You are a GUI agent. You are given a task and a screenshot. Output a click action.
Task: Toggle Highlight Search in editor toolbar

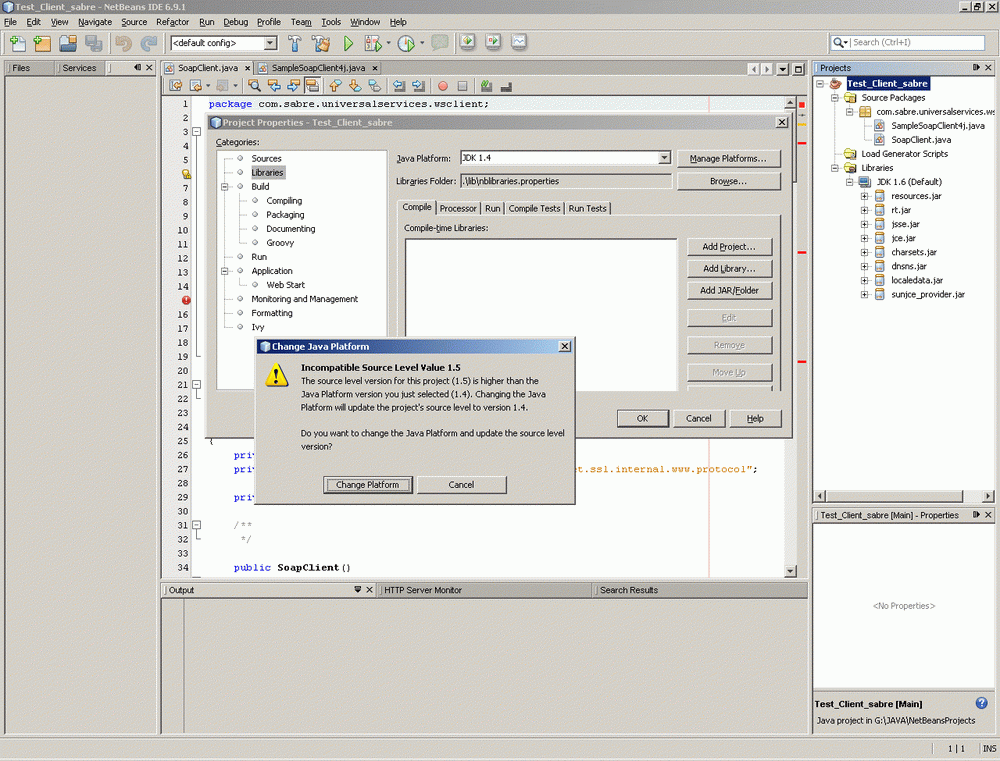(x=312, y=85)
